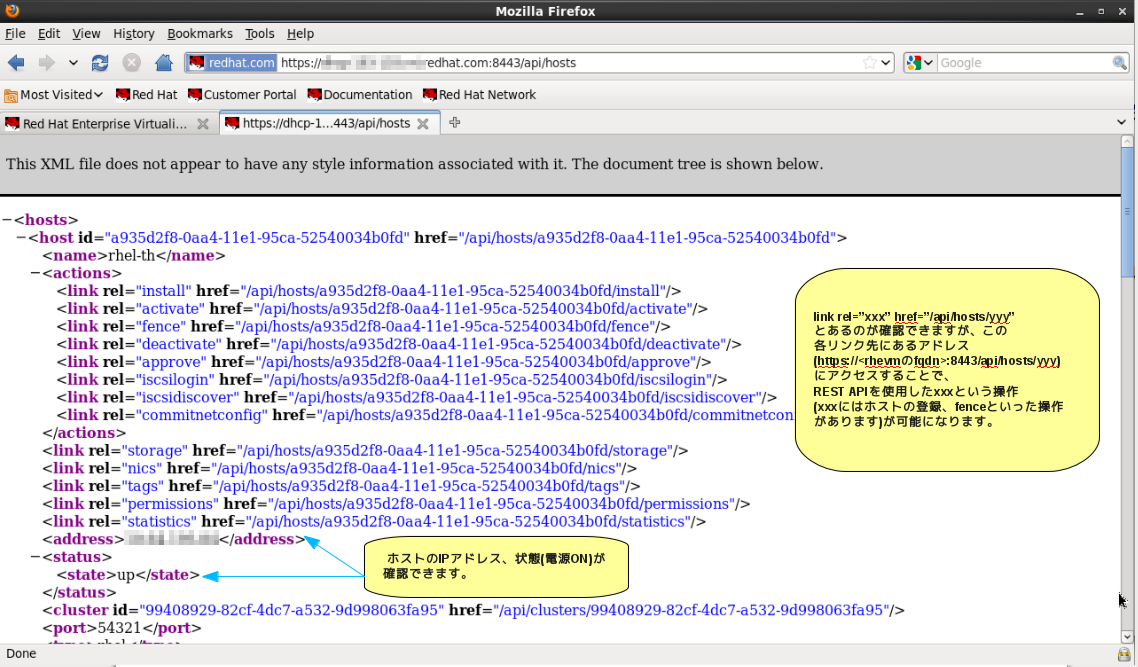This screenshot has height=667, width=1138.
Task: Collapse the hosts XML root node
Action: tap(7, 220)
